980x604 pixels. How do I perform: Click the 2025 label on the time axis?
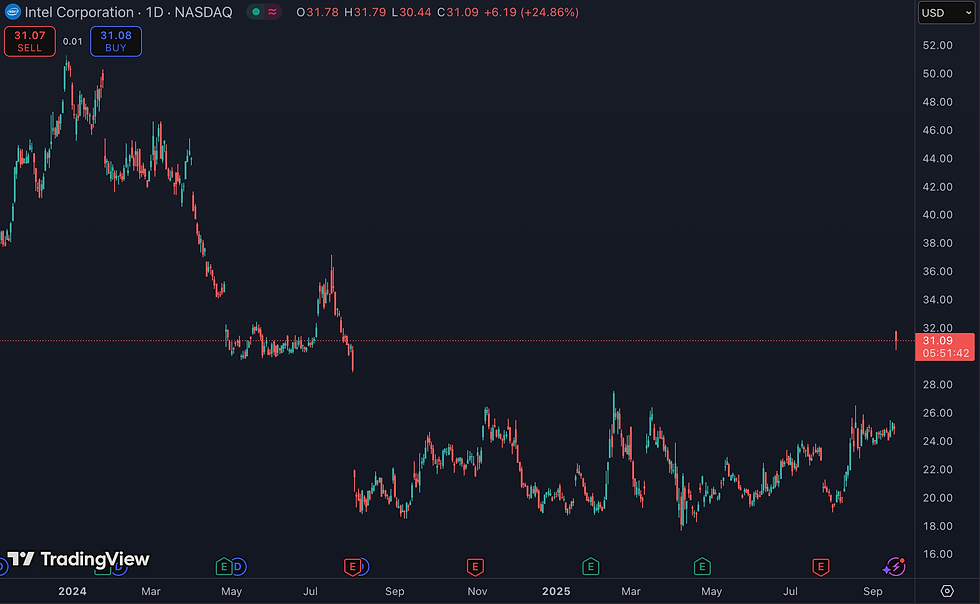pyautogui.click(x=556, y=591)
